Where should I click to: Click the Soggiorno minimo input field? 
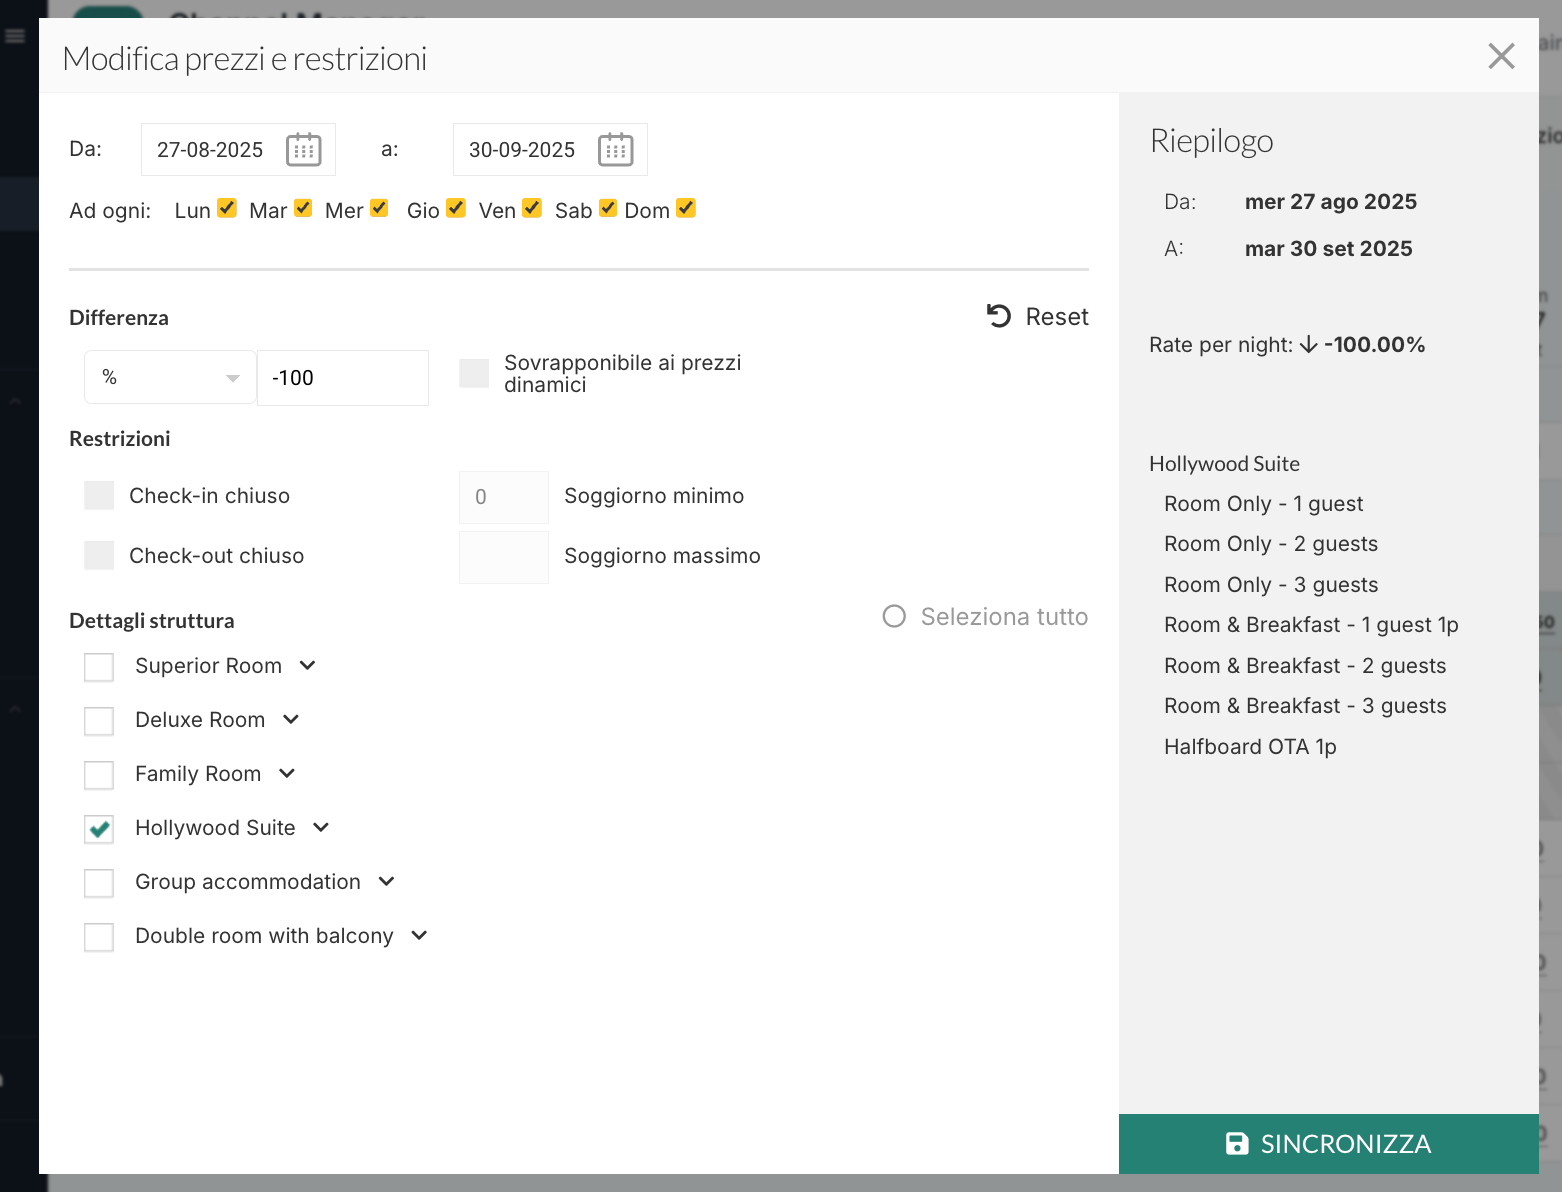(x=504, y=497)
